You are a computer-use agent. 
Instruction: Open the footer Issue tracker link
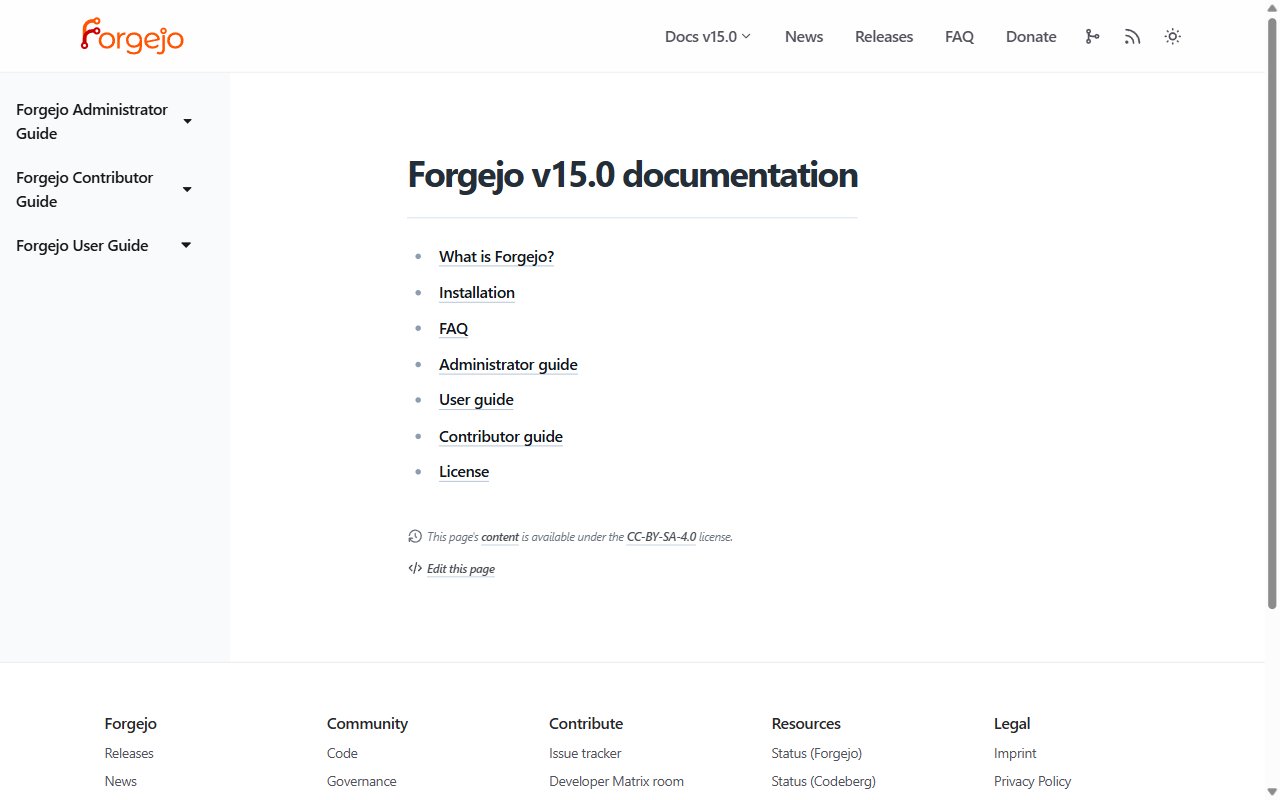tap(585, 753)
